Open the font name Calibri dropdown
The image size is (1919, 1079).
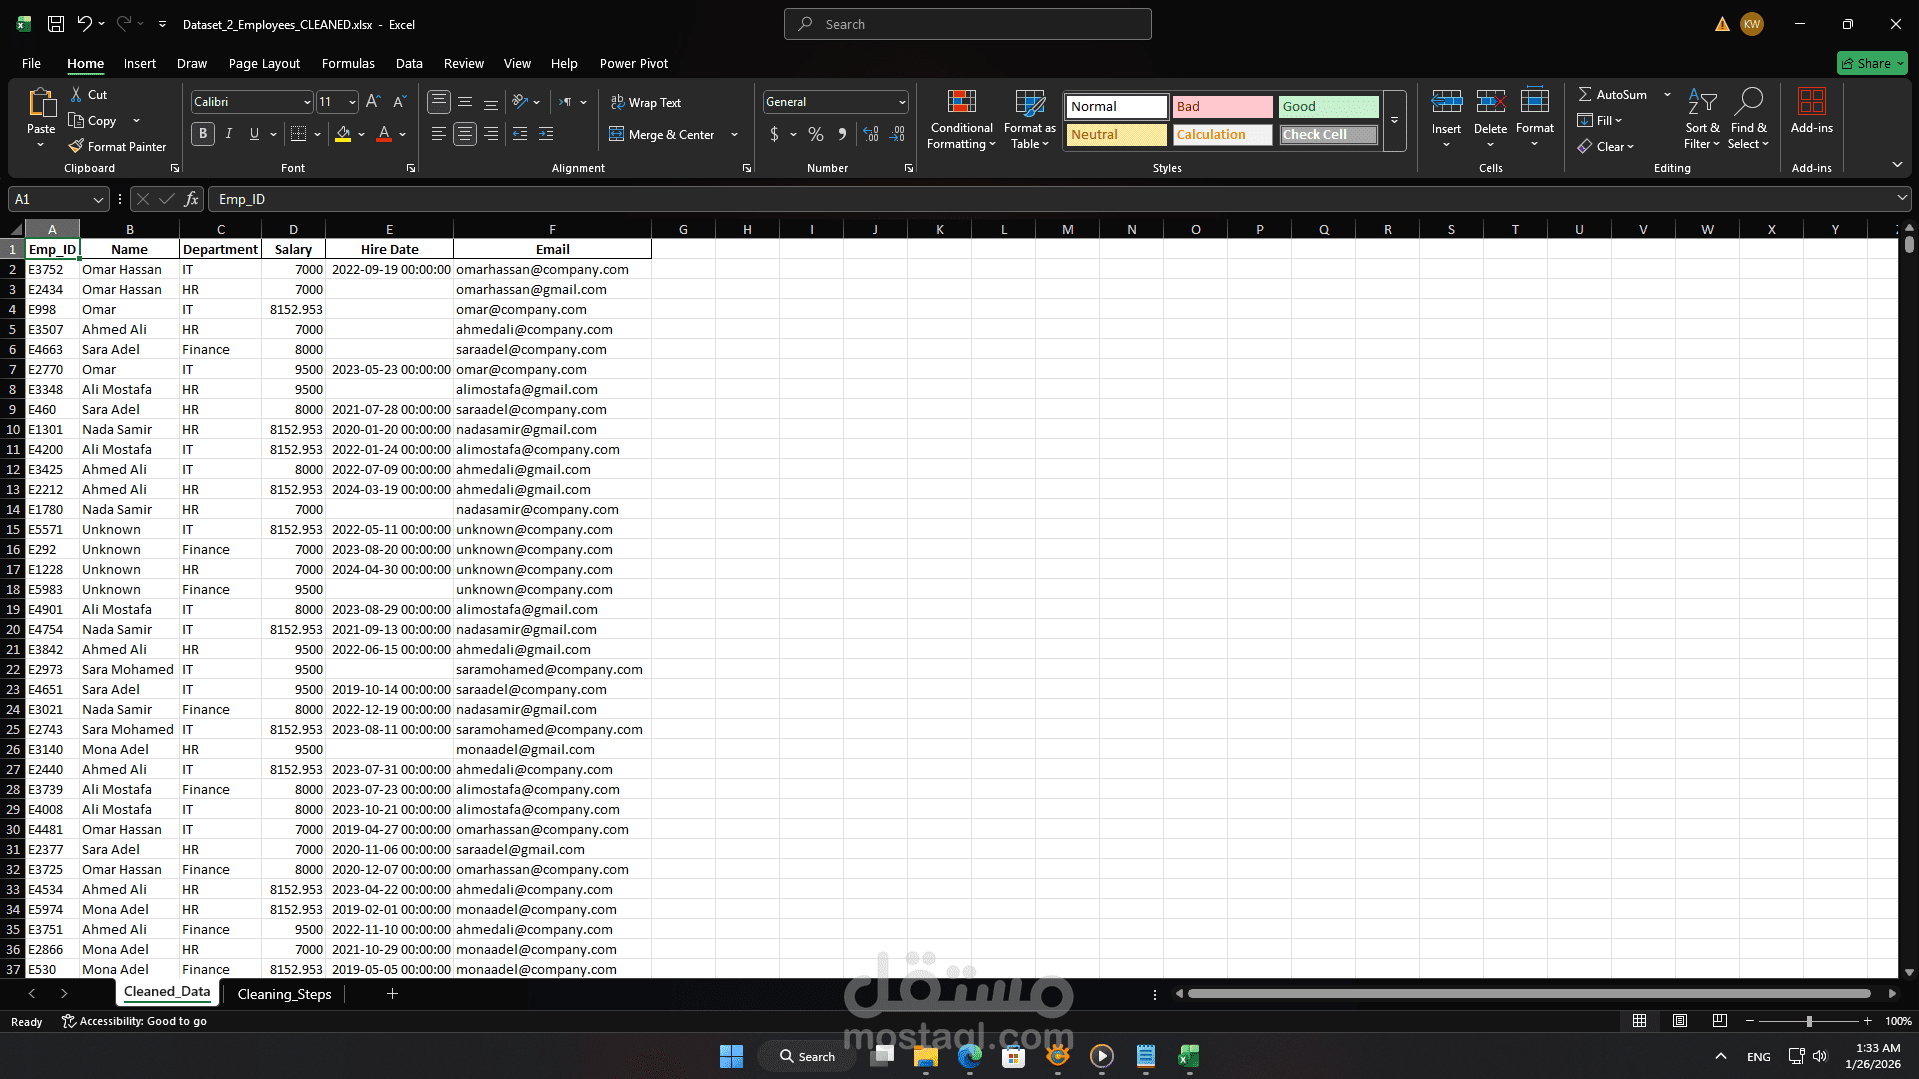point(307,102)
